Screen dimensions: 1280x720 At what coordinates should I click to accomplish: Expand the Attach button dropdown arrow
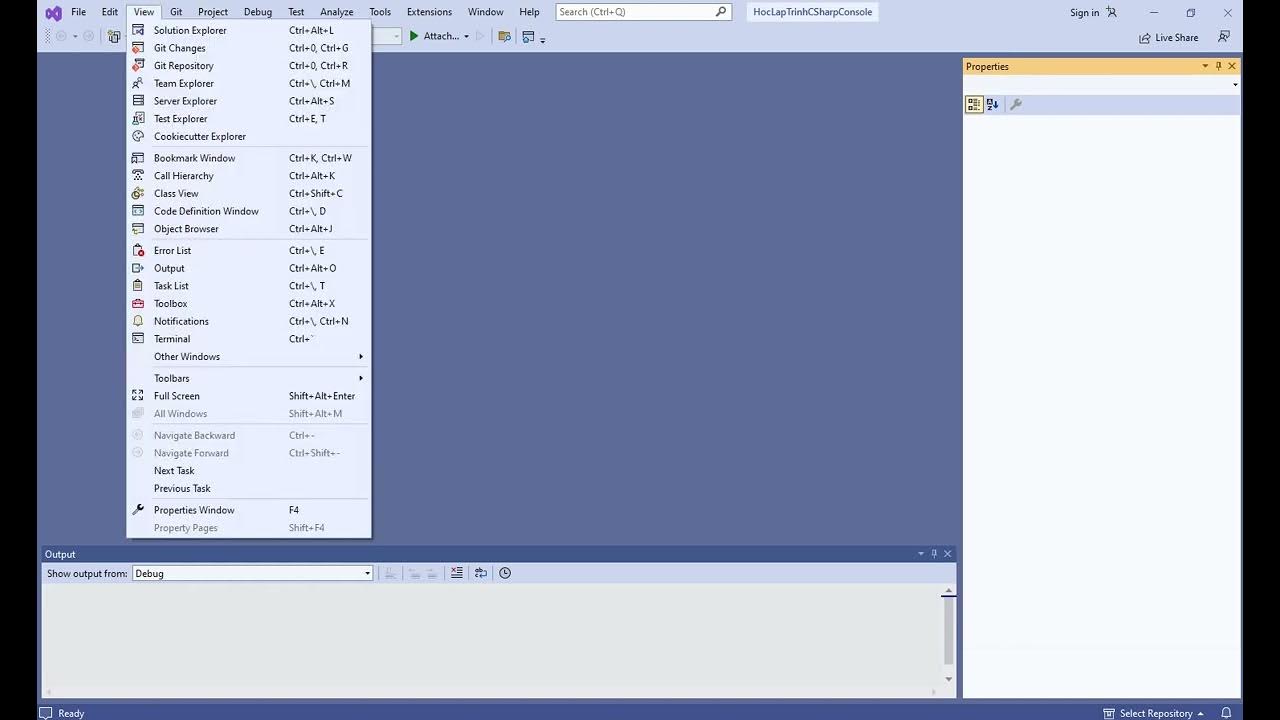point(466,37)
